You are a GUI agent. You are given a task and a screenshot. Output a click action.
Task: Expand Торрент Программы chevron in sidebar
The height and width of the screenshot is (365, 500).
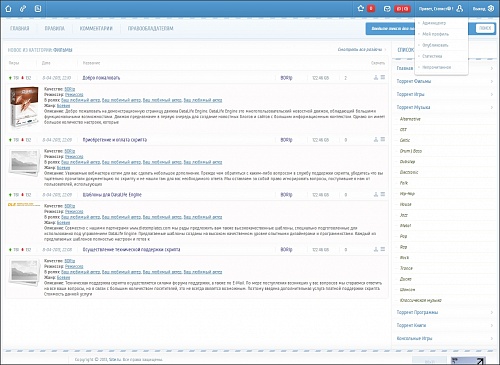click(x=492, y=312)
